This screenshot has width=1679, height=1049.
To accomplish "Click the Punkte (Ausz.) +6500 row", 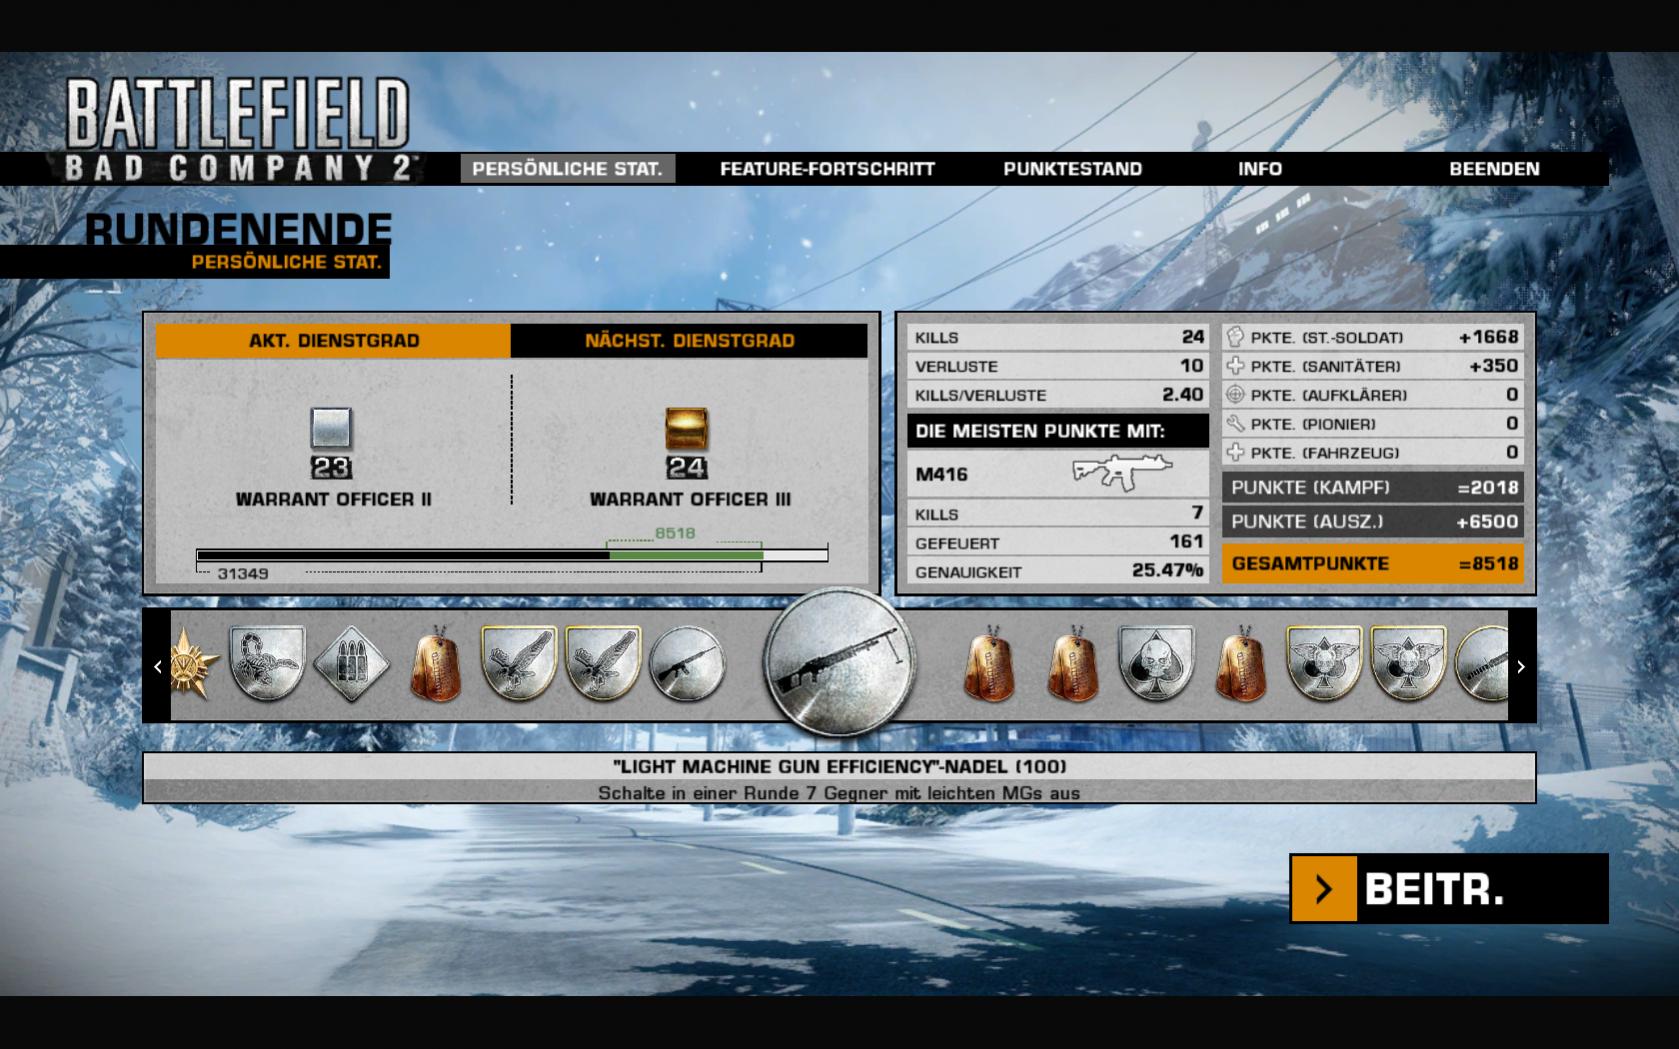I will pyautogui.click(x=1373, y=521).
